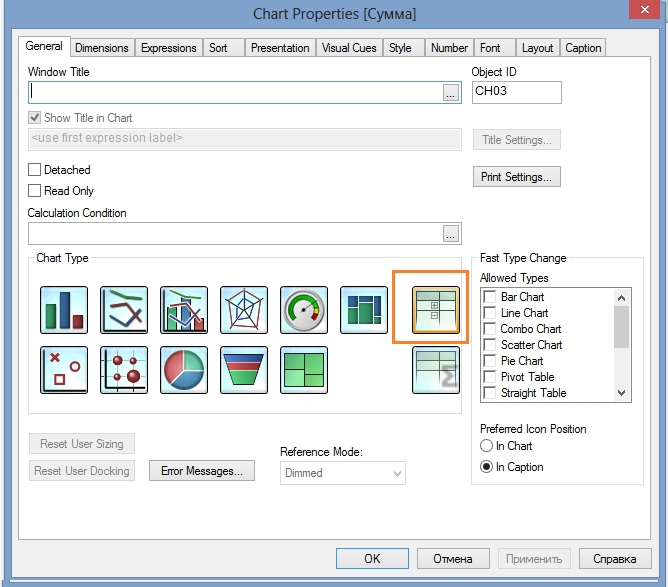The image size is (668, 587).
Task: Click Allowed Types list scroll down arrow
Action: coord(622,393)
